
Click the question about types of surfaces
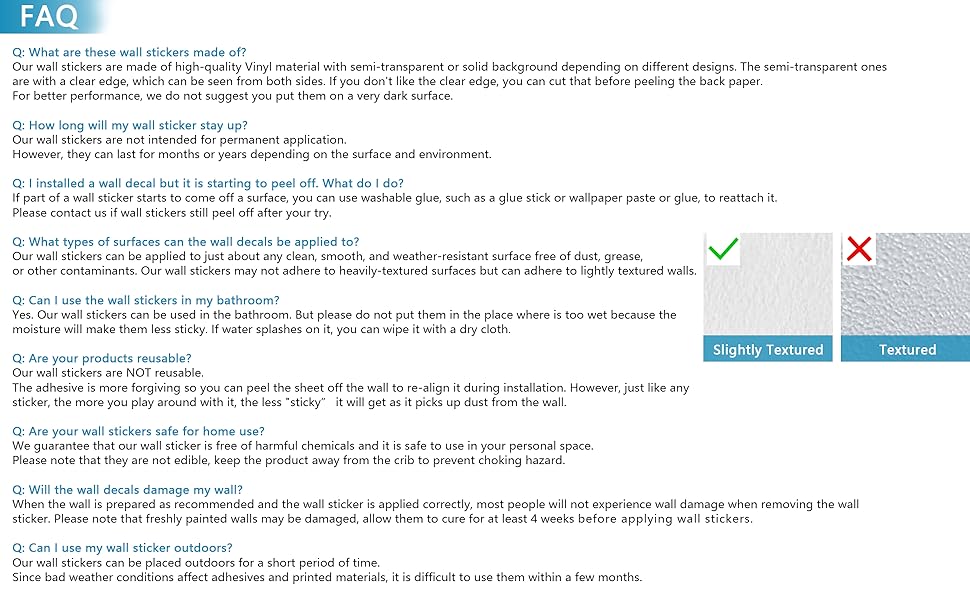tap(185, 242)
